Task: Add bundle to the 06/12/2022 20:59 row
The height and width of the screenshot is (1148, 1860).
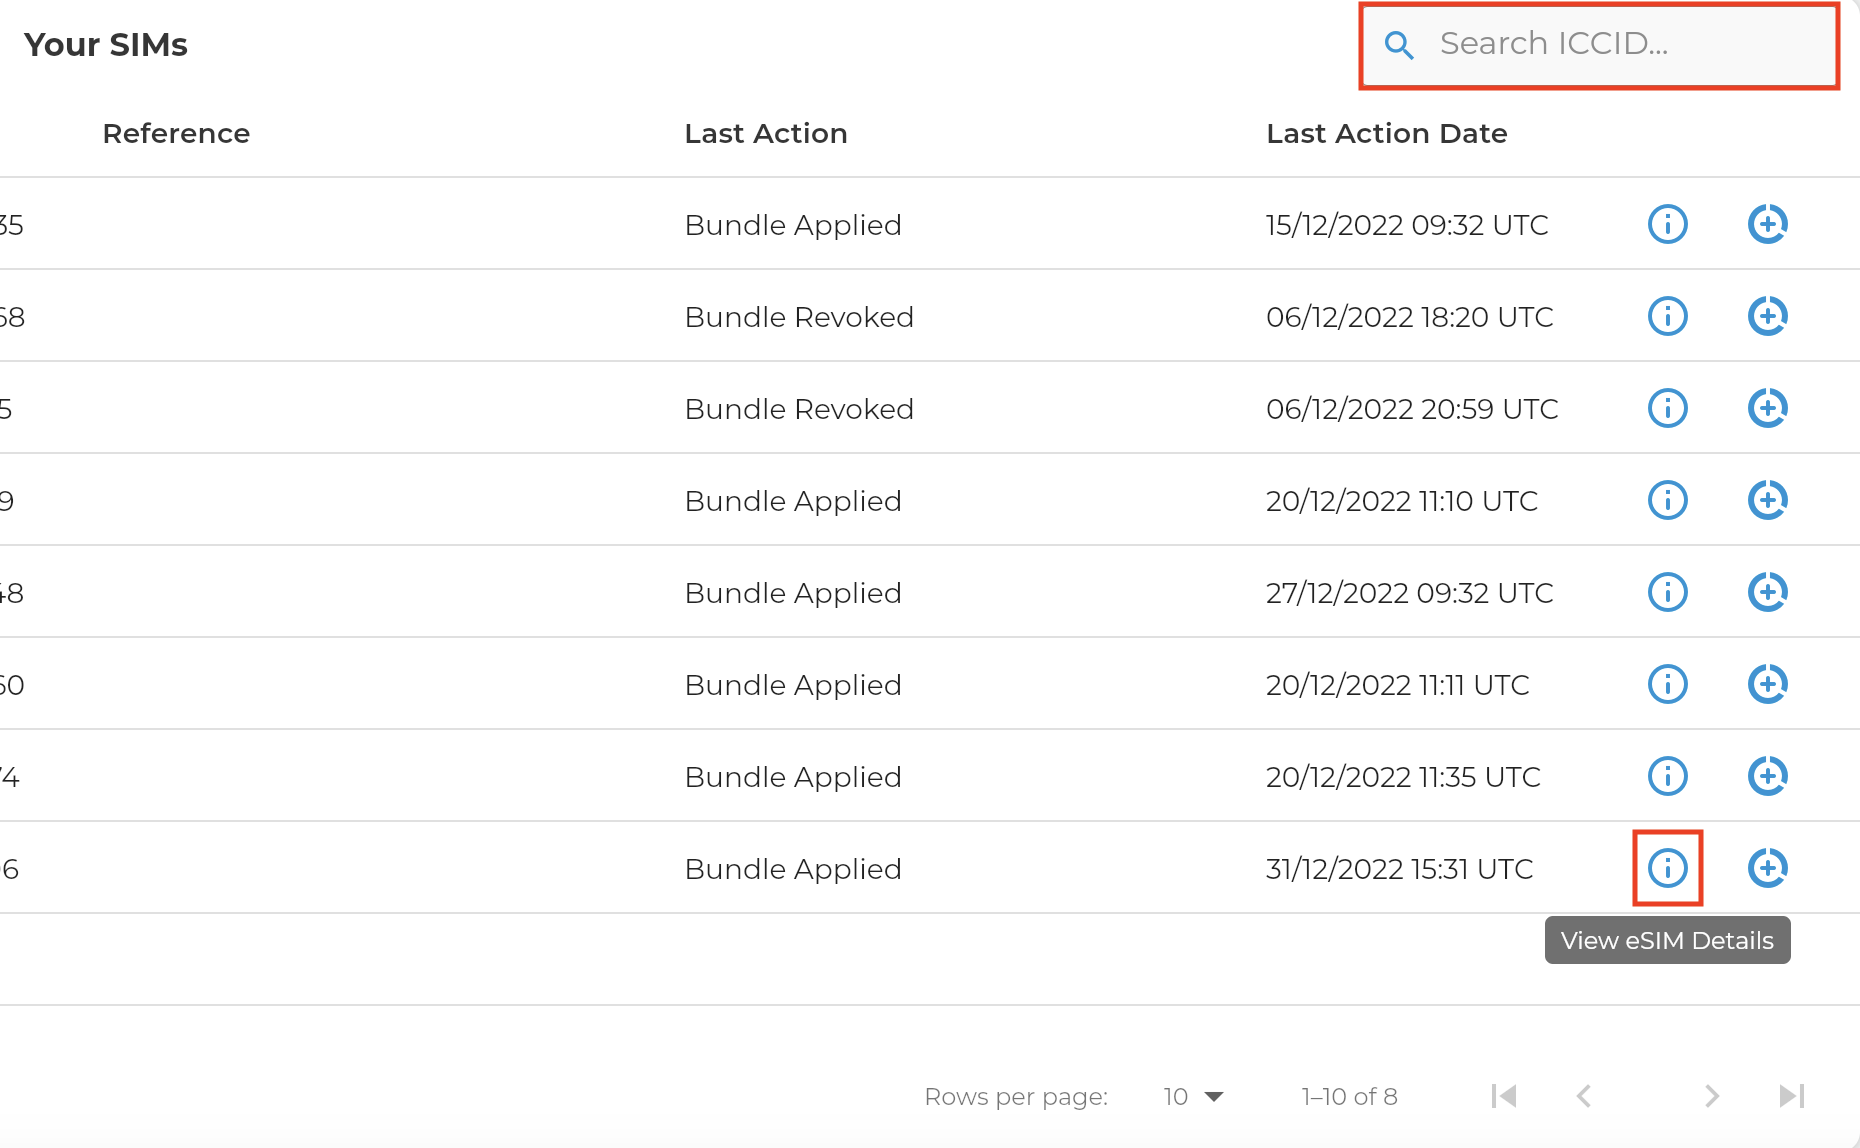Action: pyautogui.click(x=1767, y=408)
